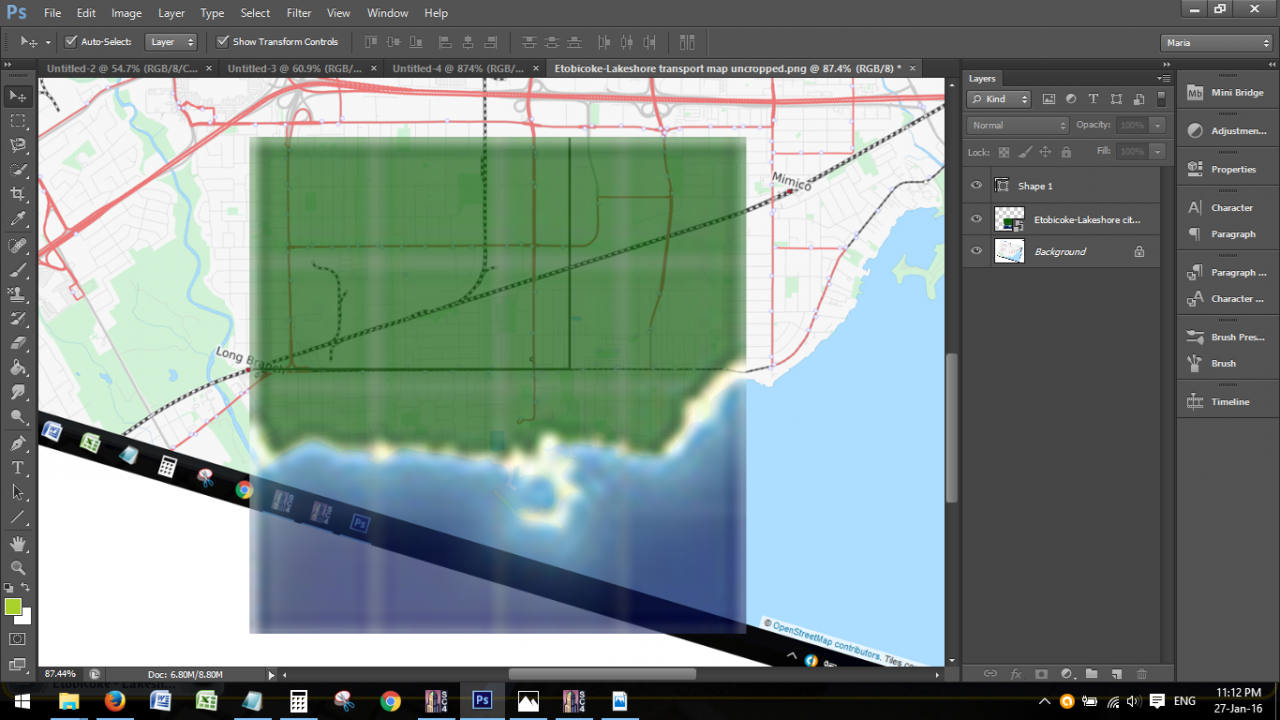Open the Brush Presets panel
This screenshot has height=720, width=1280.
coord(1226,337)
